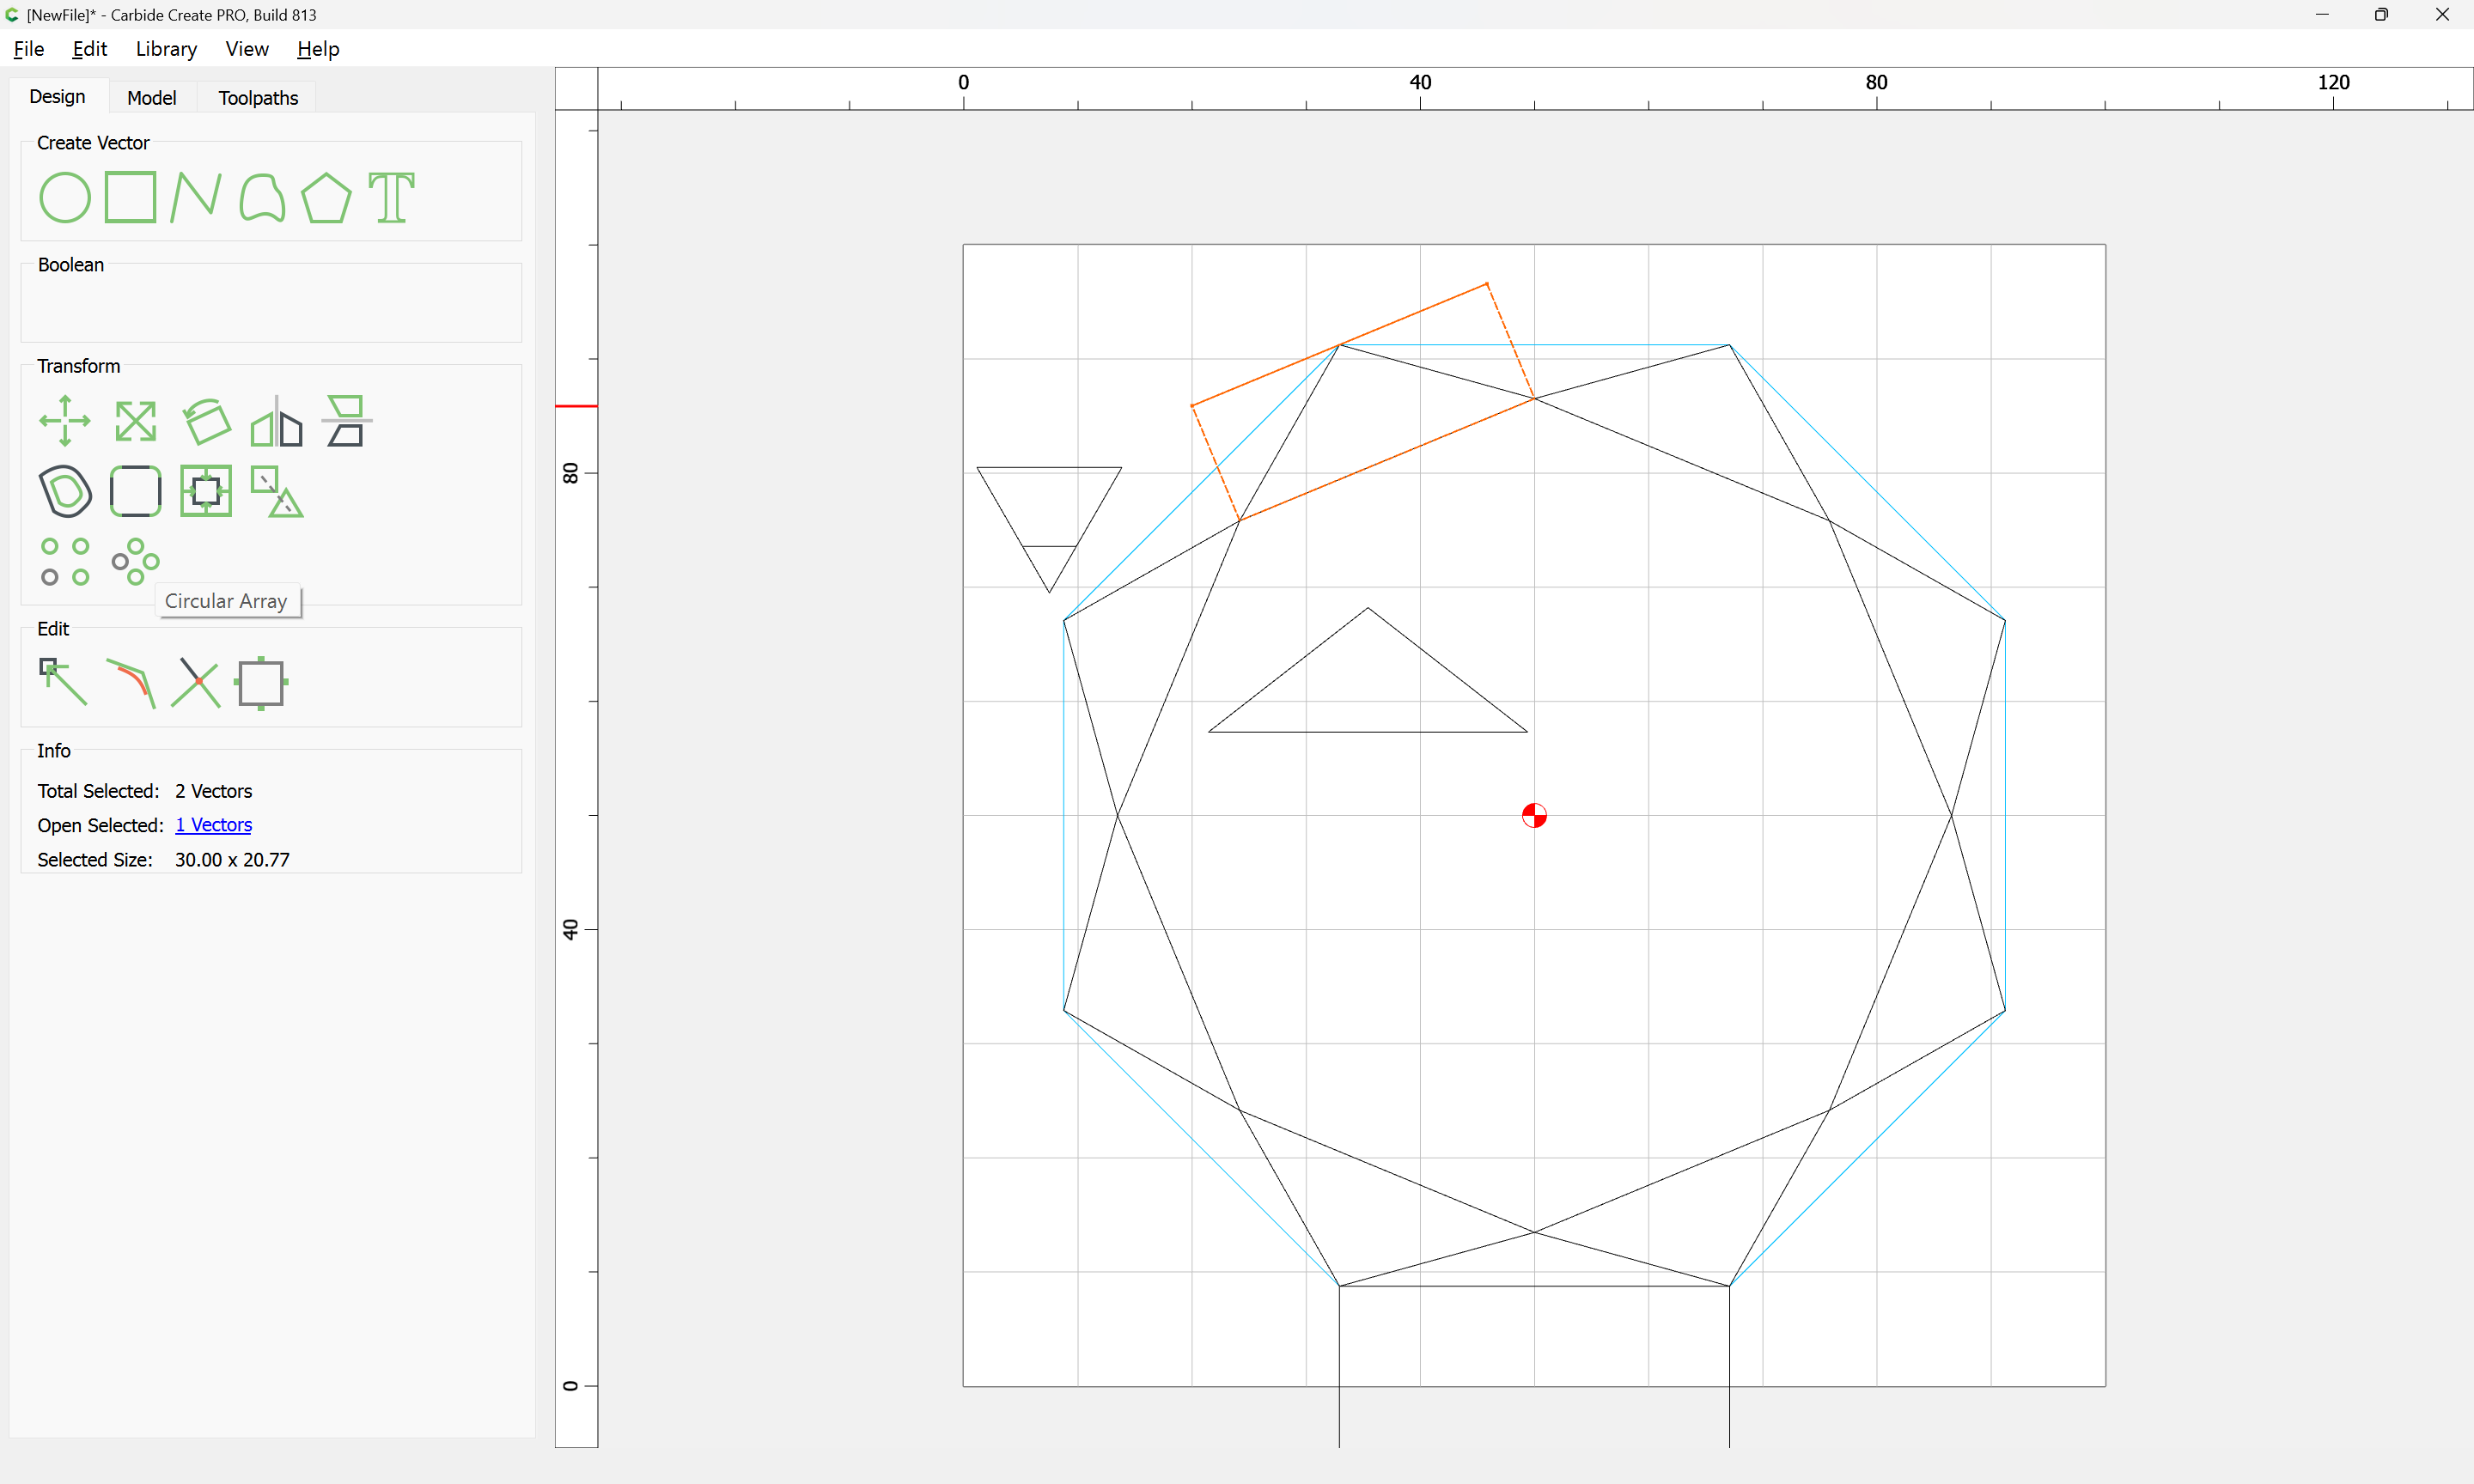This screenshot has width=2474, height=1484.
Task: Open the Job Setup square icon
Action: [261, 683]
